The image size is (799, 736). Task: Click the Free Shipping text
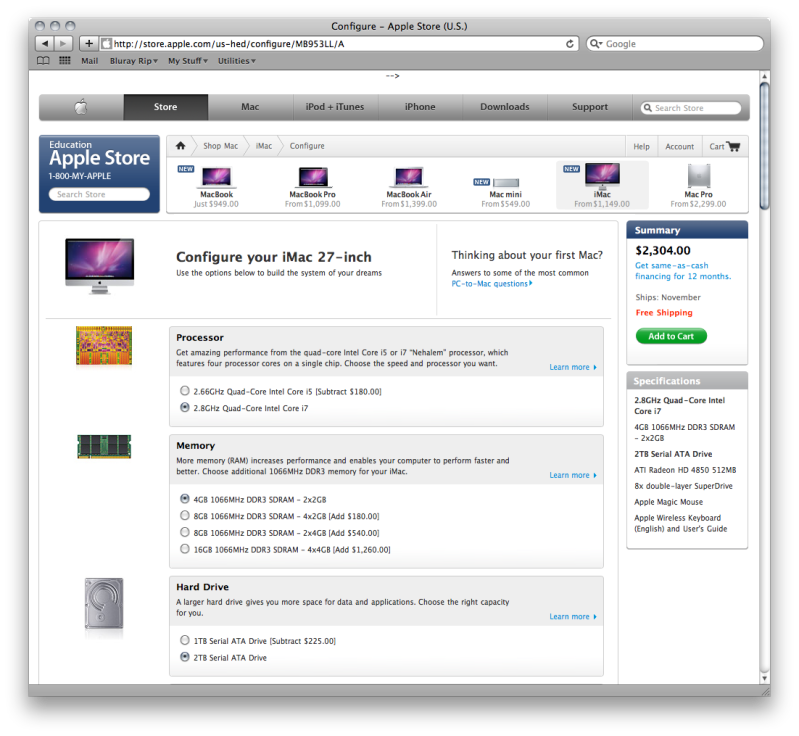664,312
